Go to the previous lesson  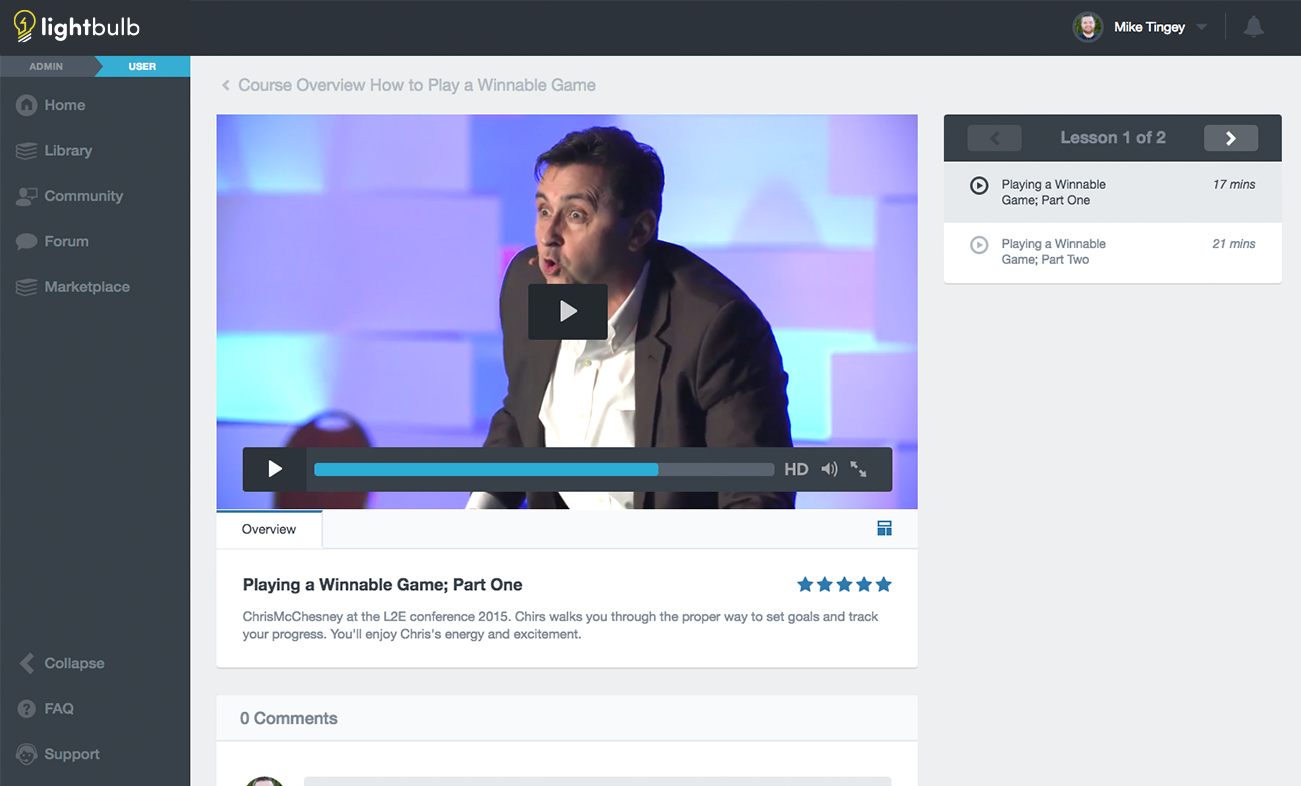(x=994, y=138)
